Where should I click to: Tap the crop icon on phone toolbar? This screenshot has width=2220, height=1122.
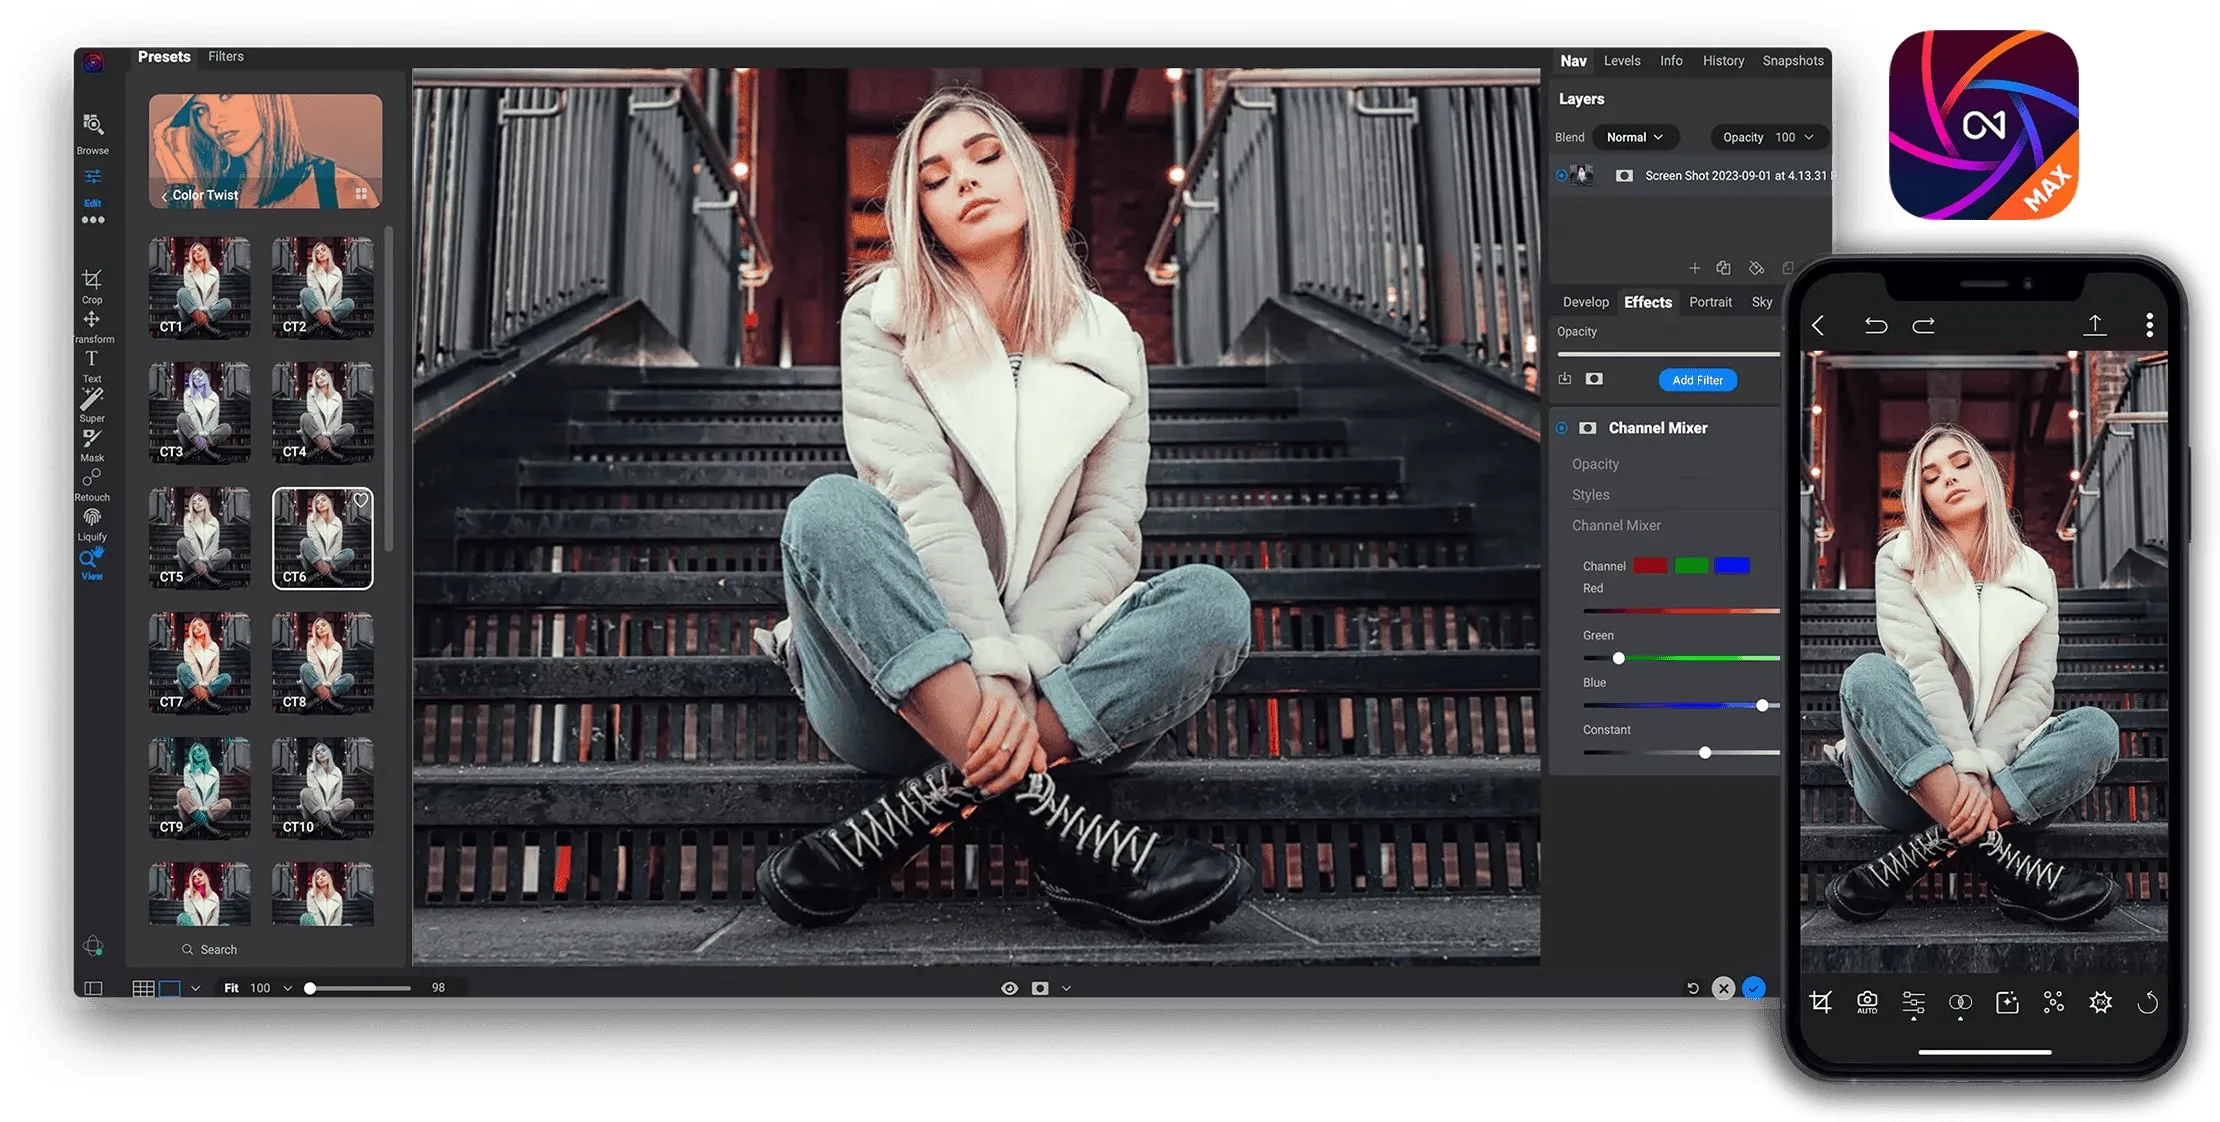tap(1821, 1002)
